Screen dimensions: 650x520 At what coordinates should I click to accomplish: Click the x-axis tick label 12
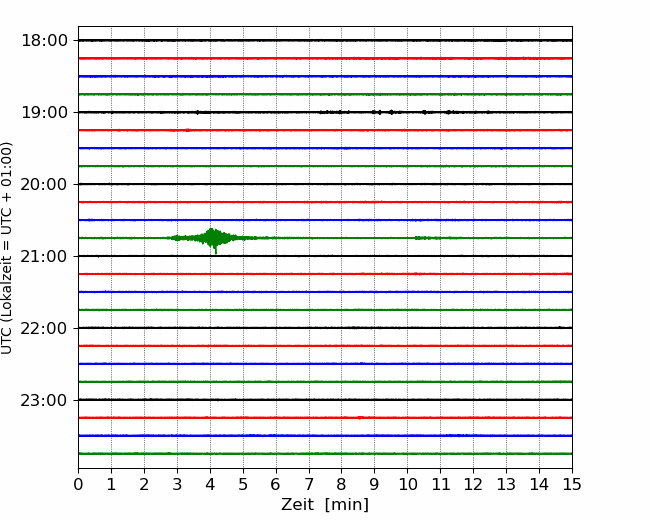coord(473,484)
